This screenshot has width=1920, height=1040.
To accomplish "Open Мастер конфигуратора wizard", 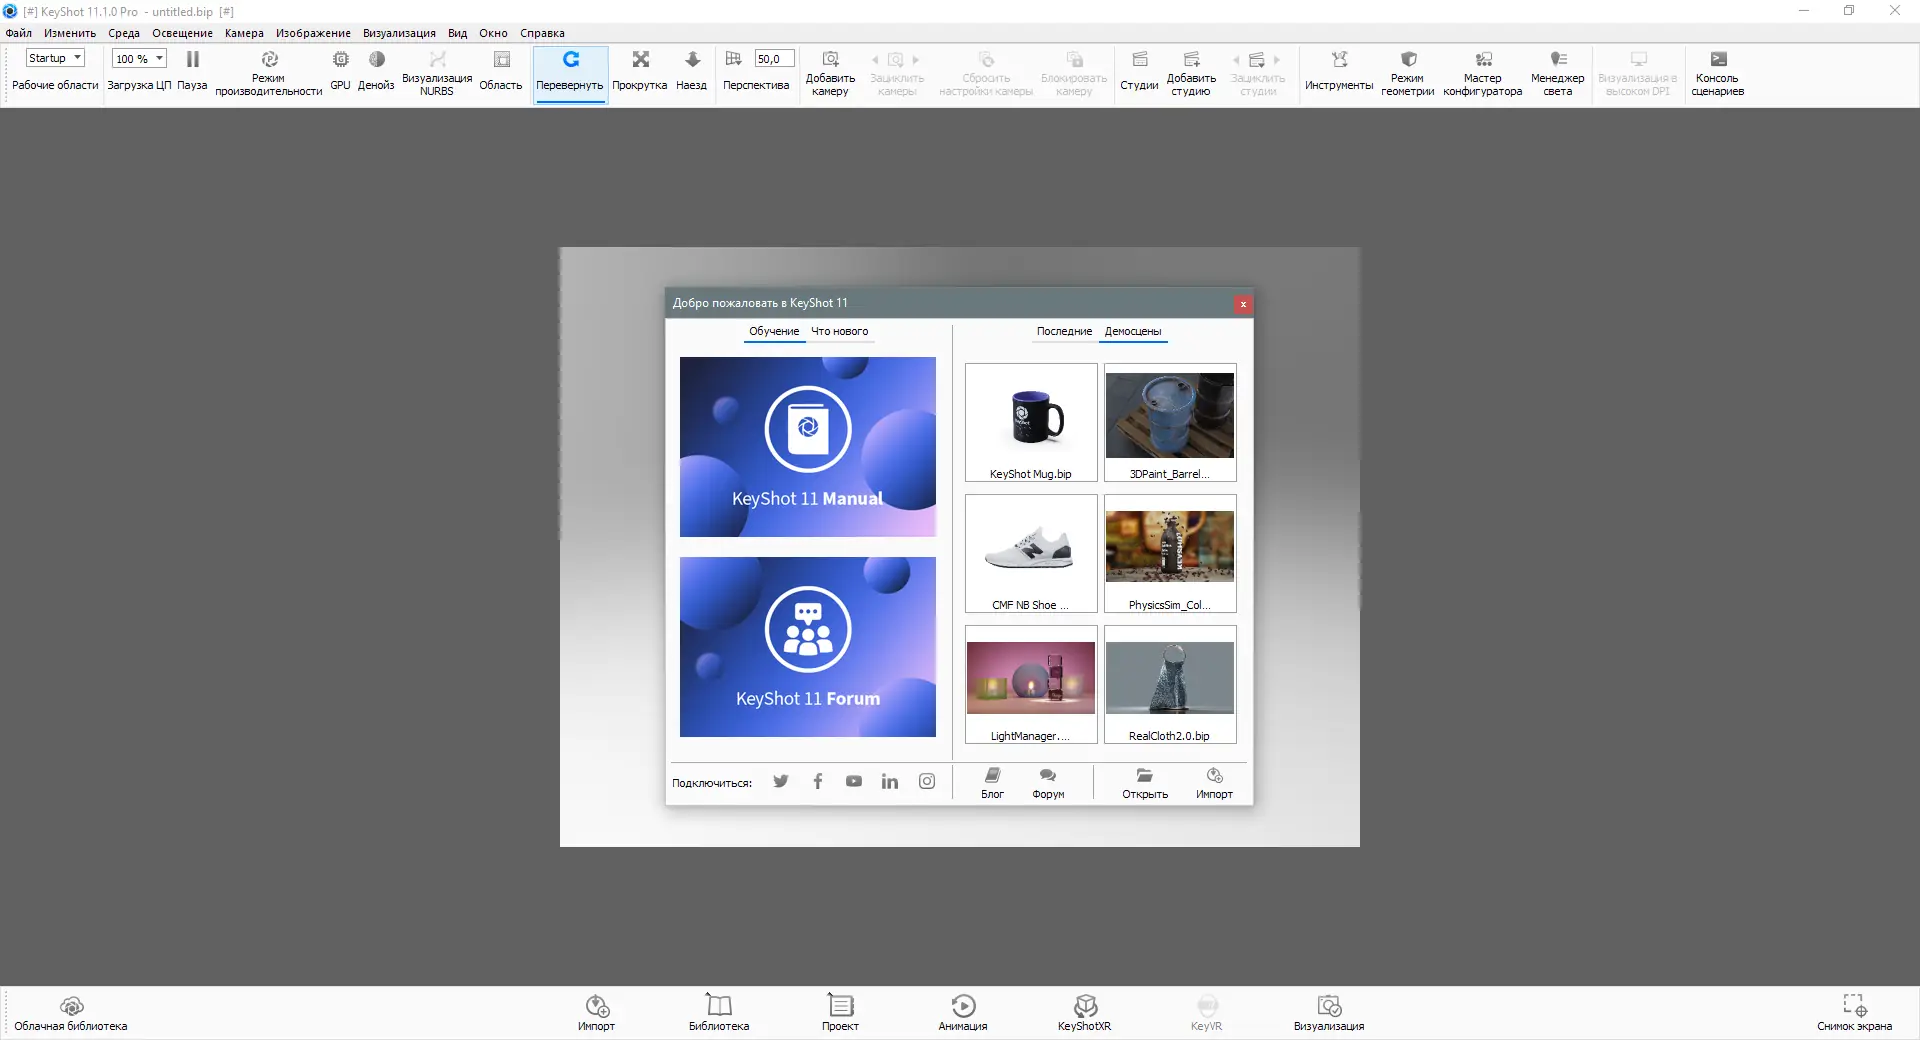I will pyautogui.click(x=1483, y=73).
